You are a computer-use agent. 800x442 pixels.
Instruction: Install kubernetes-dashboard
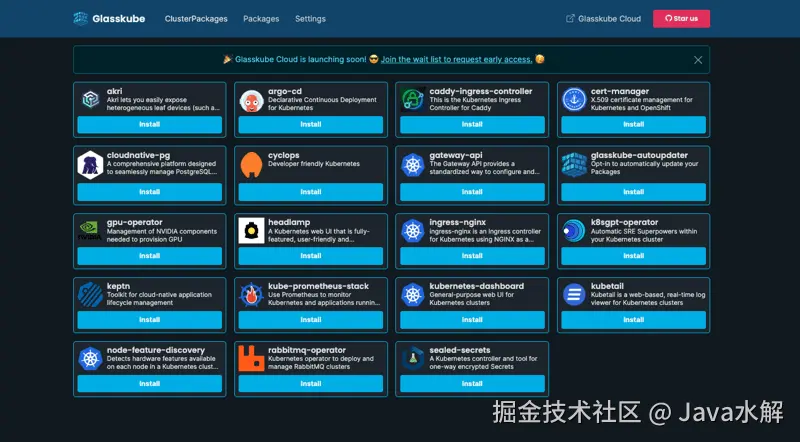(x=472, y=320)
